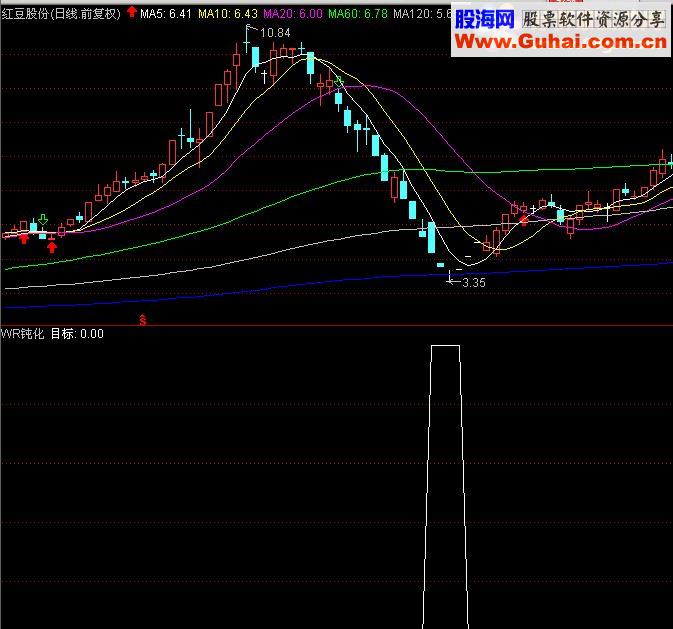This screenshot has height=629, width=673.
Task: Click the WR钝化 indicator name
Action: [x=22, y=334]
